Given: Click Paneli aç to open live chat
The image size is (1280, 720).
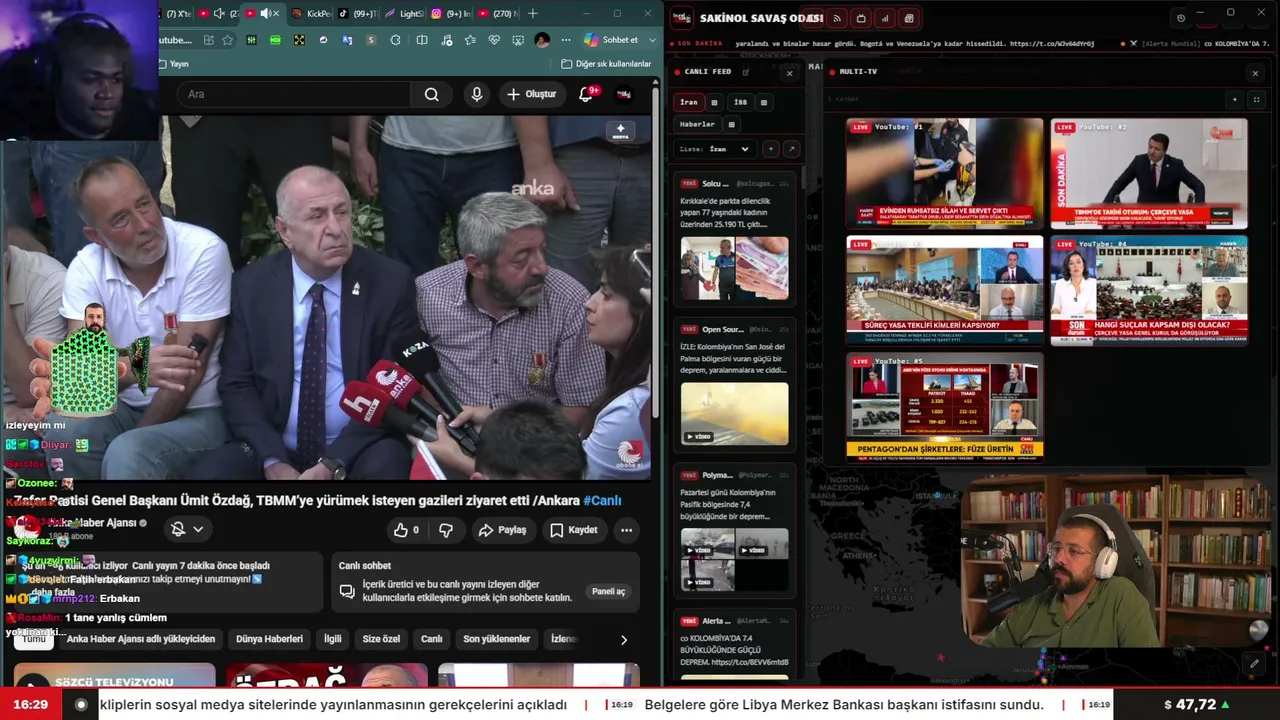Looking at the screenshot, I should (609, 591).
